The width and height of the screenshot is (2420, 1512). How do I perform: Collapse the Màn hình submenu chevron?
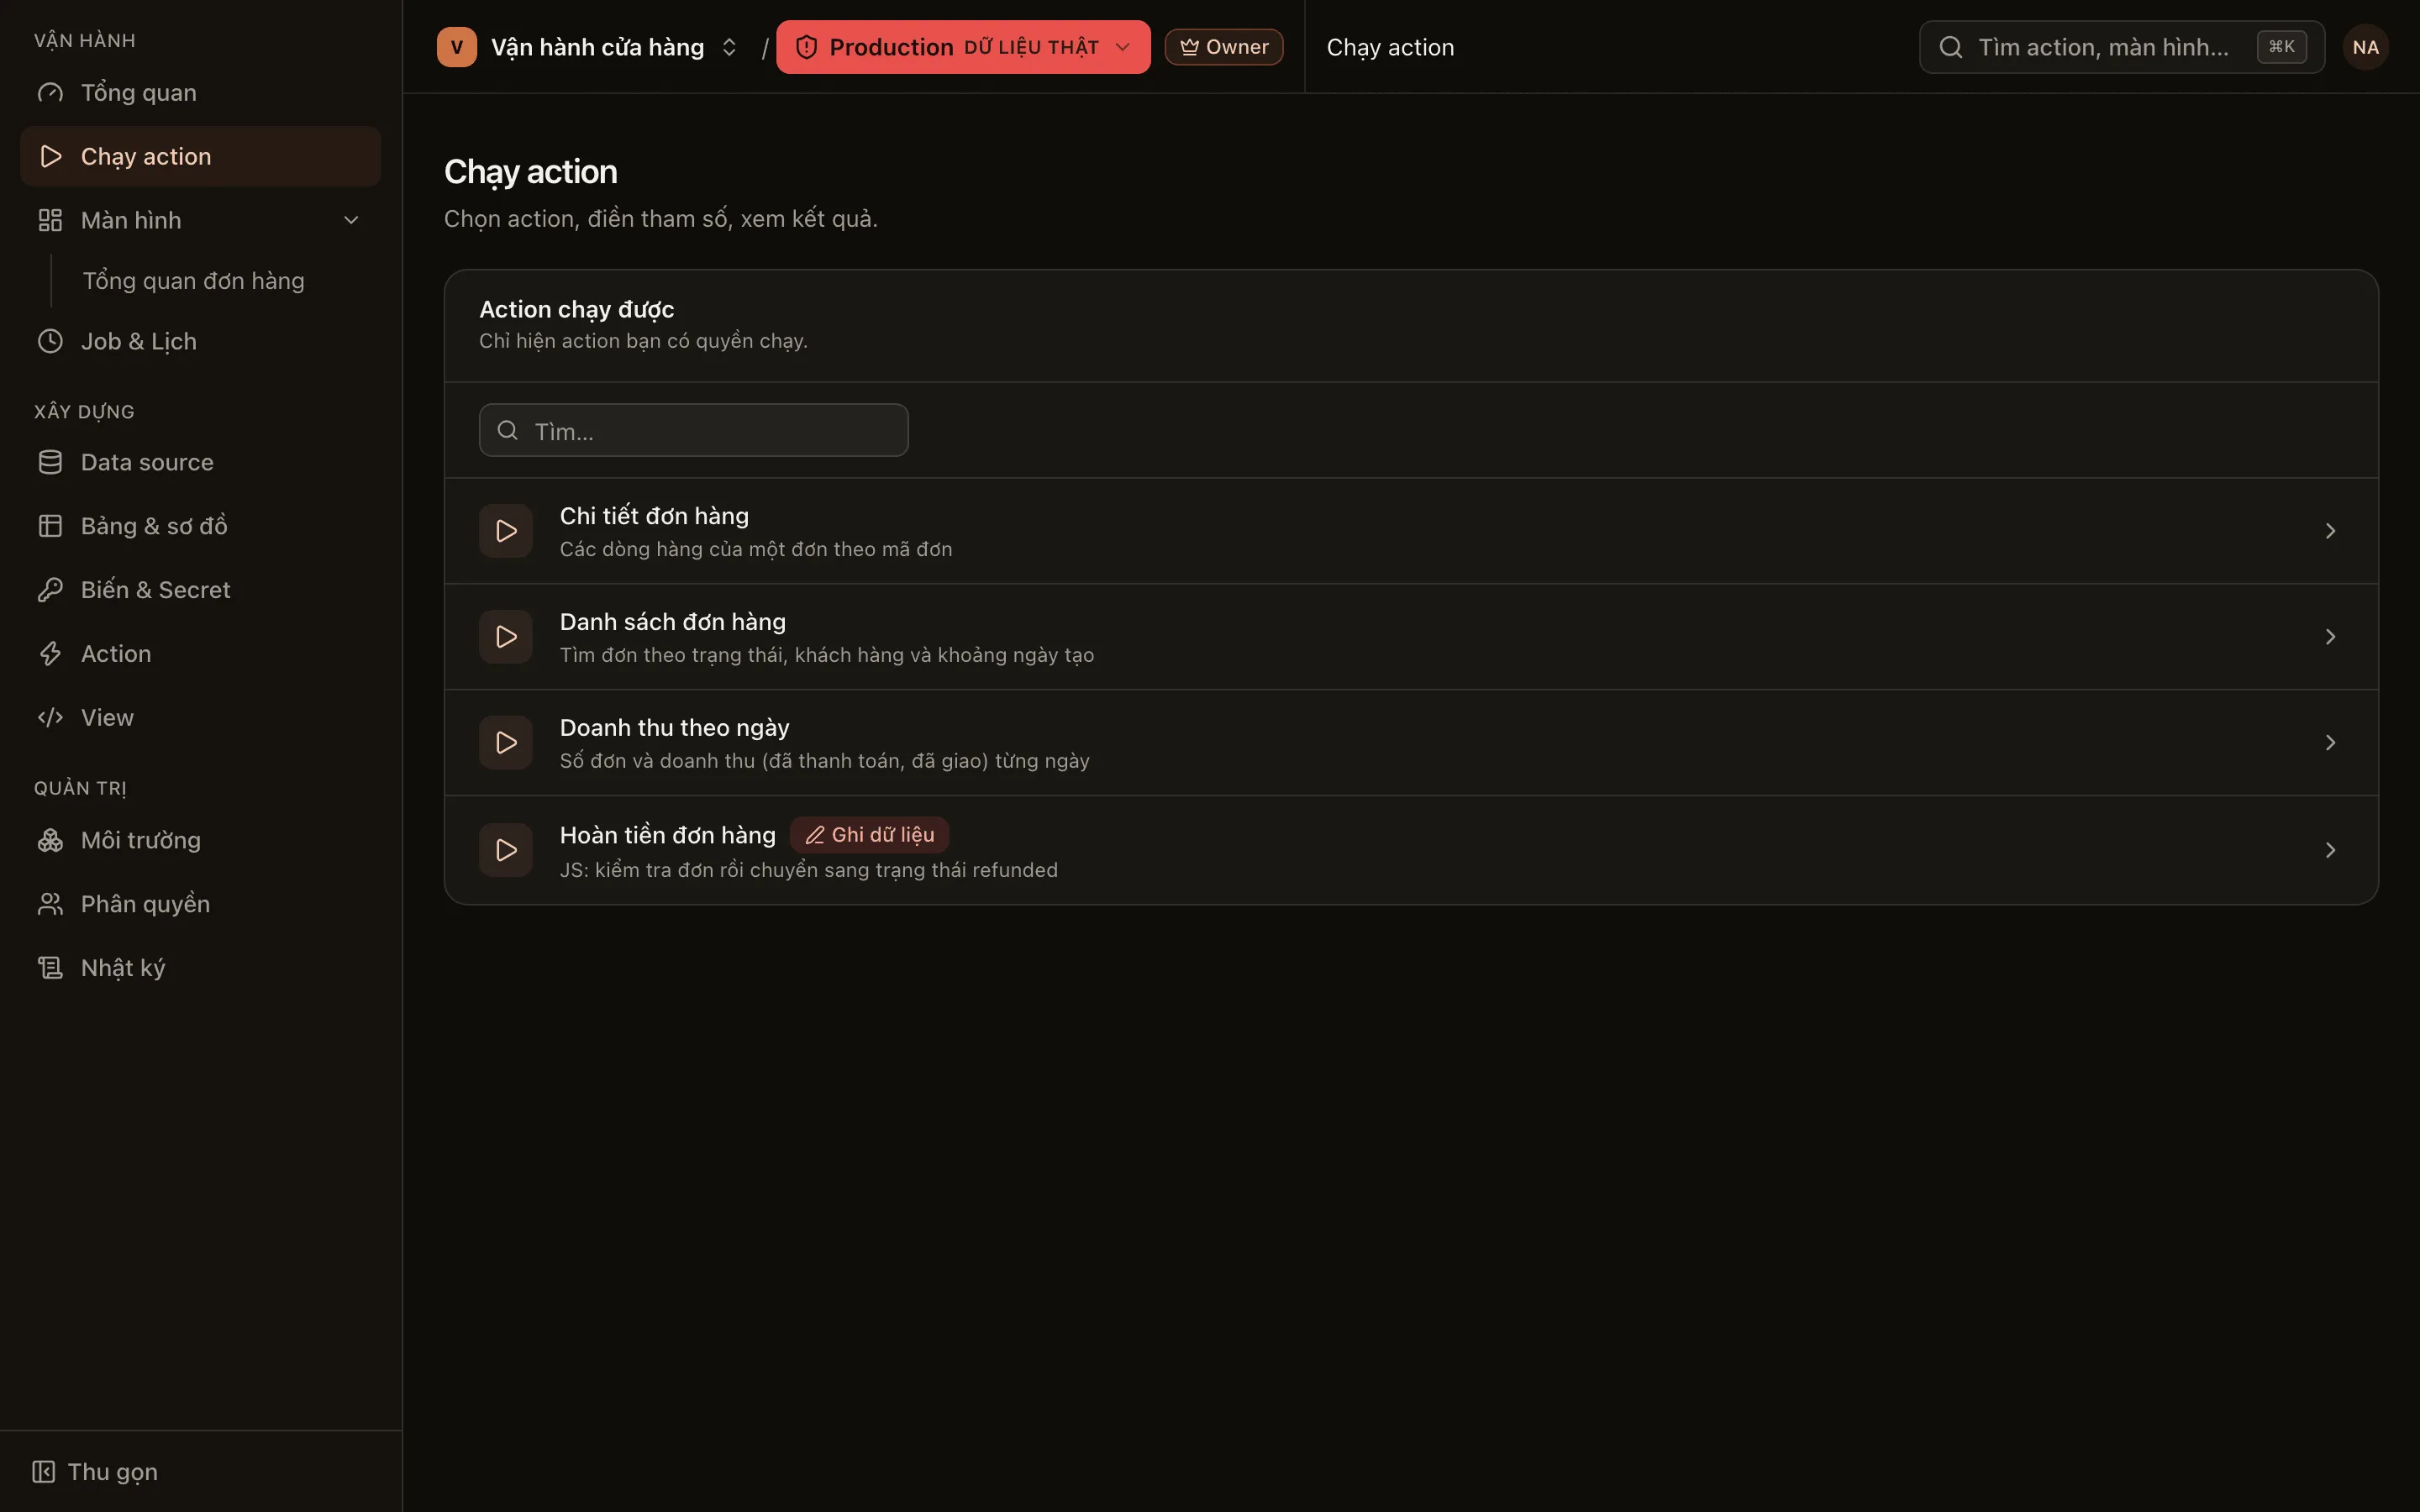tap(351, 220)
